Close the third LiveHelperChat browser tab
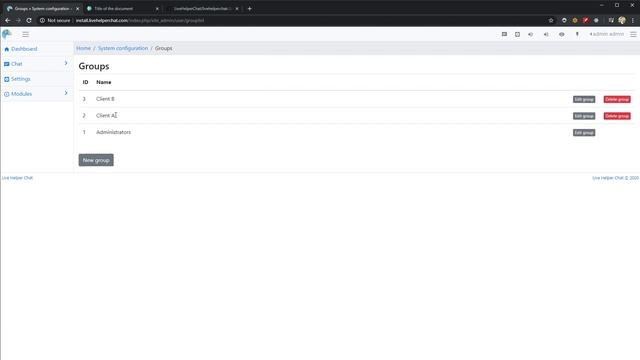This screenshot has height=360, width=640. 237,9
